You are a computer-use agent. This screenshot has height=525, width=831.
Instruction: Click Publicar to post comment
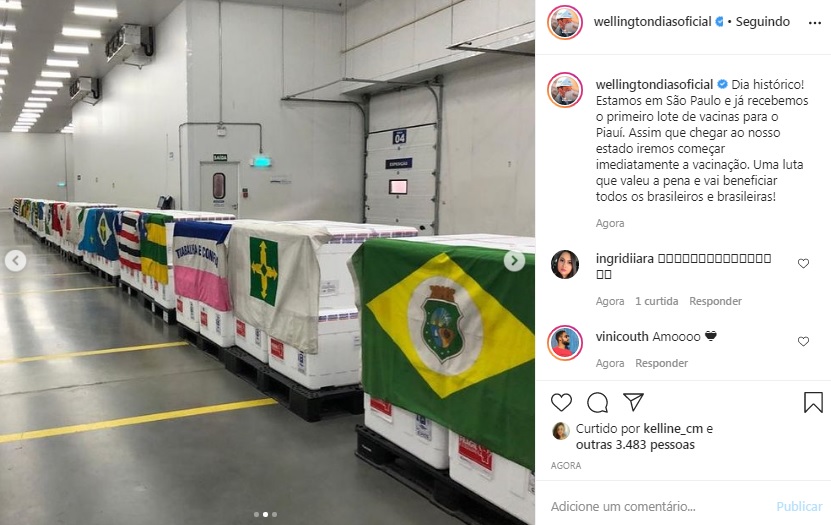pyautogui.click(x=799, y=506)
